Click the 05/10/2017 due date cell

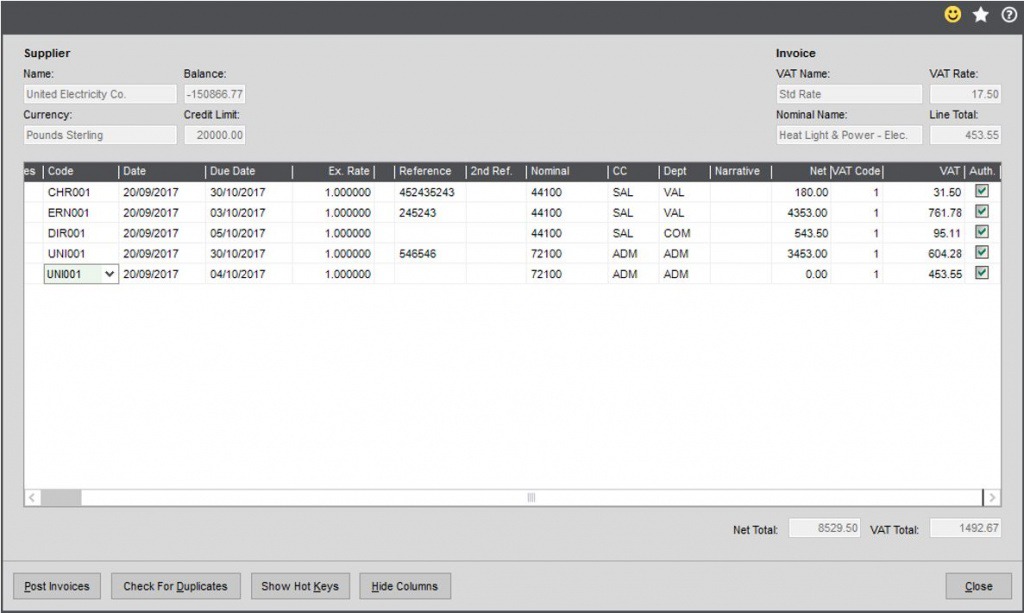pyautogui.click(x=249, y=233)
